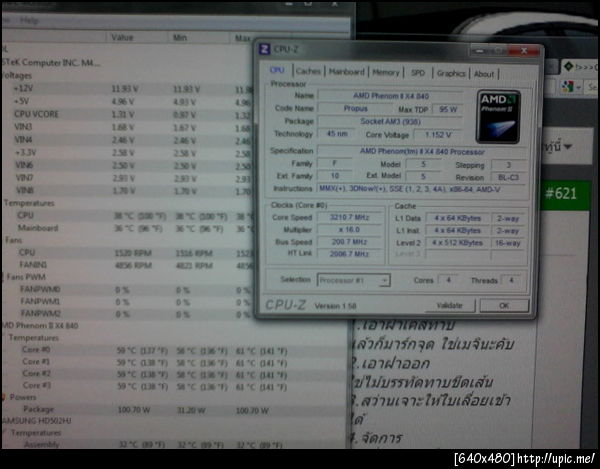Screen dimensions: 600x469
Task: Select the CPU tab in CPU-Z
Action: (x=277, y=70)
